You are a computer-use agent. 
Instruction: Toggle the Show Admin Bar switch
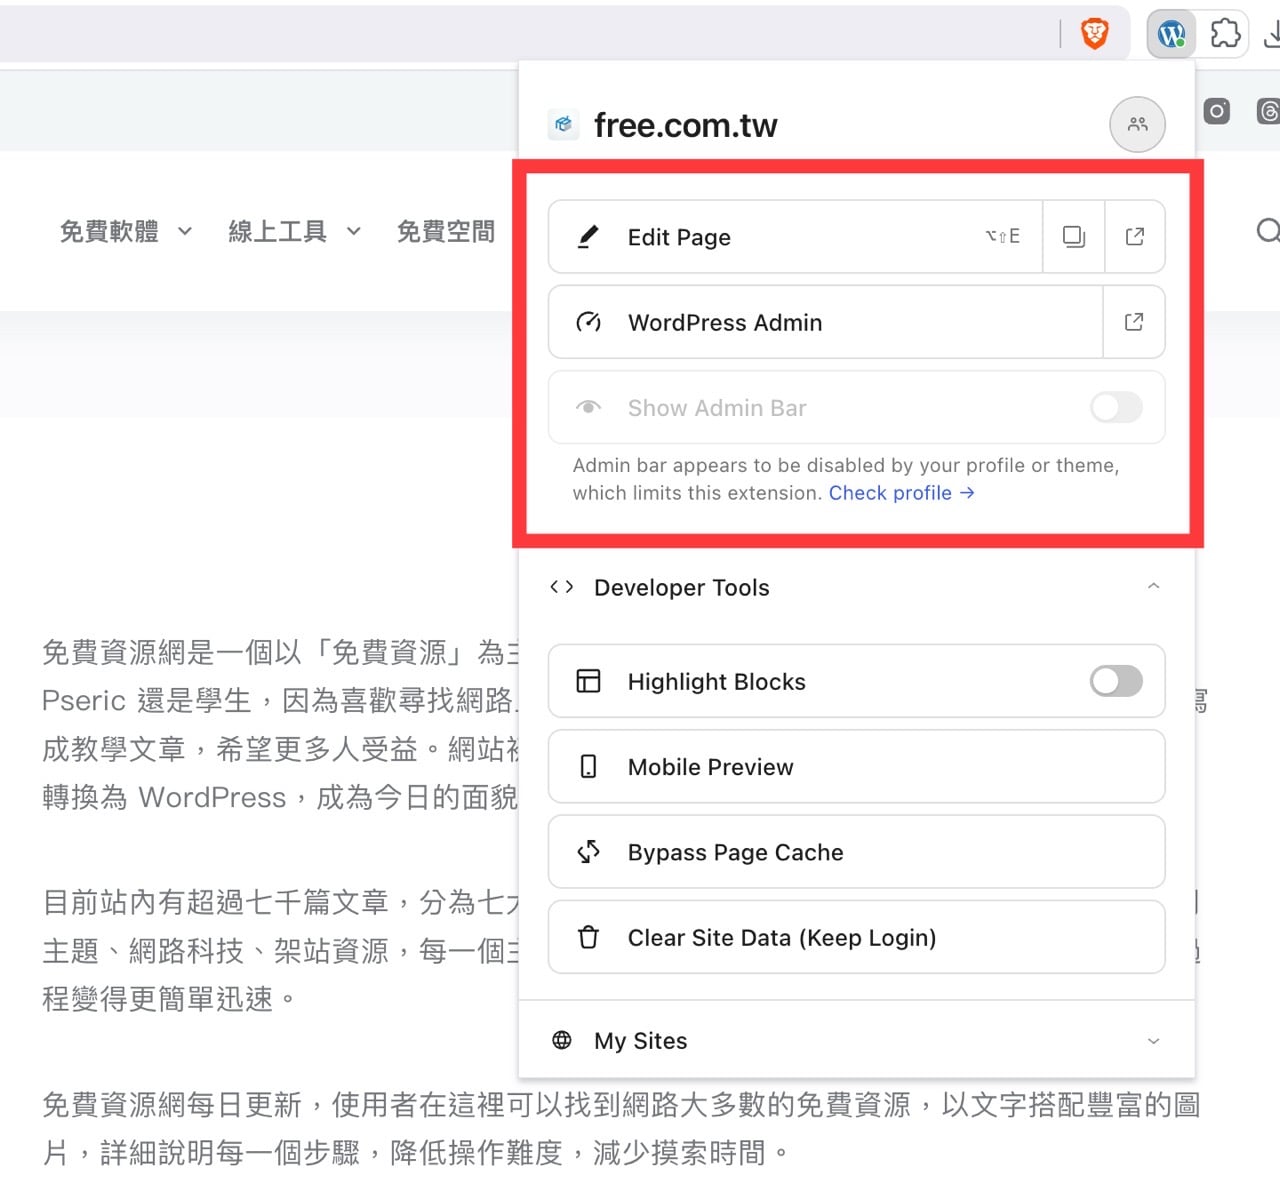point(1116,407)
